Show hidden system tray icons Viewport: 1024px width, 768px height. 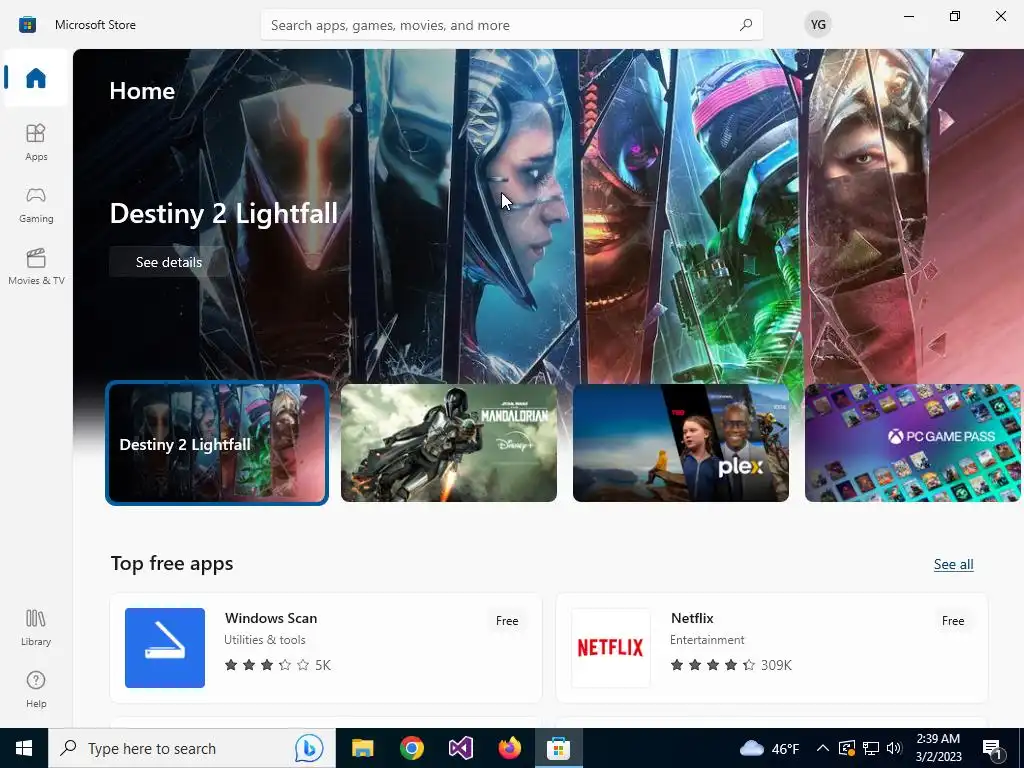(823, 748)
